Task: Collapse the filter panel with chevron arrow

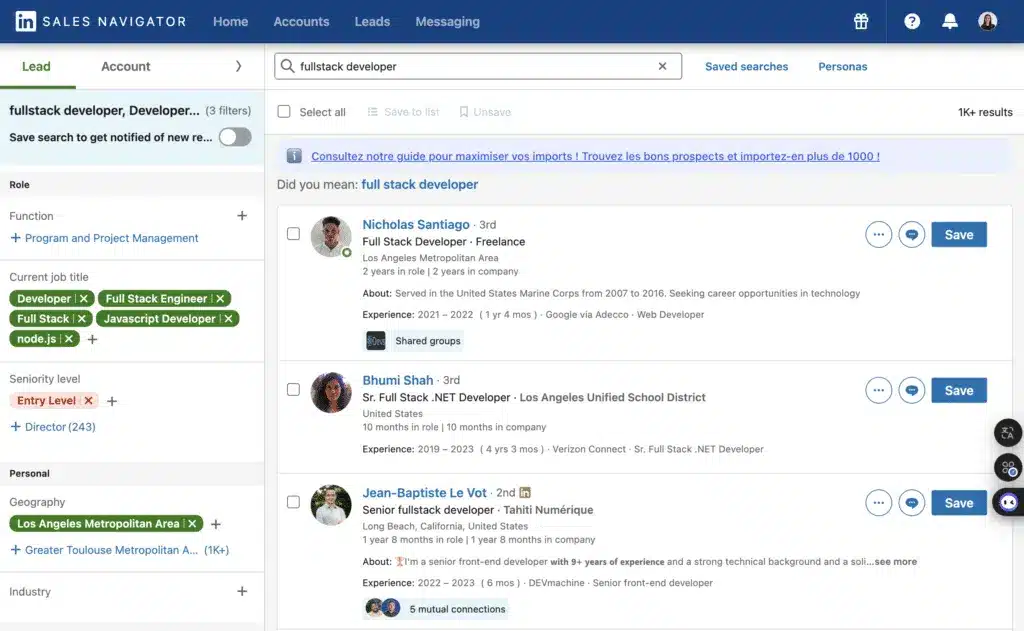Action: [x=238, y=67]
